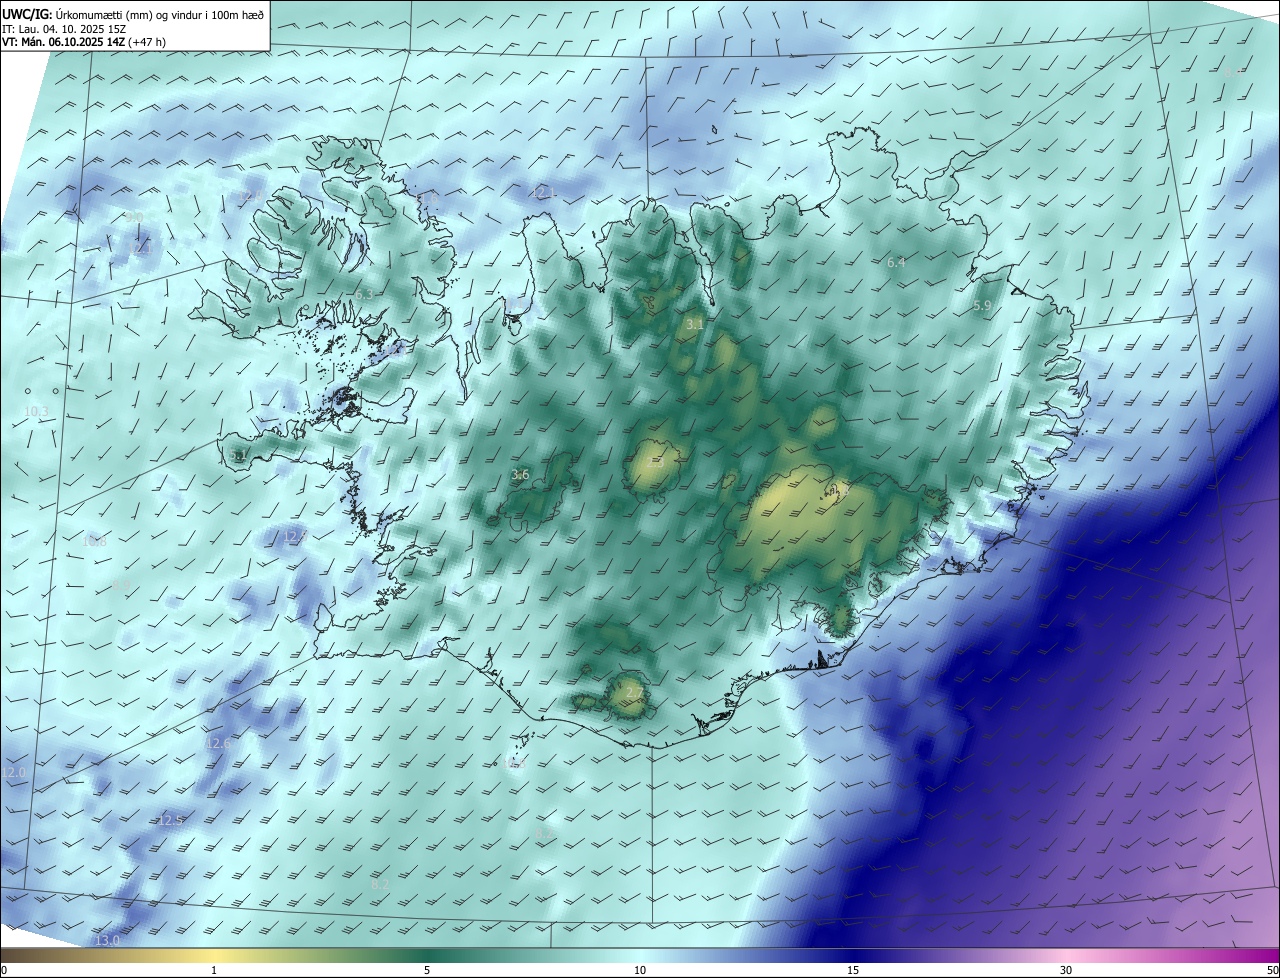Screen dimensions: 1280x978
Task: Click the 15 tick on the color scale
Action: click(853, 970)
